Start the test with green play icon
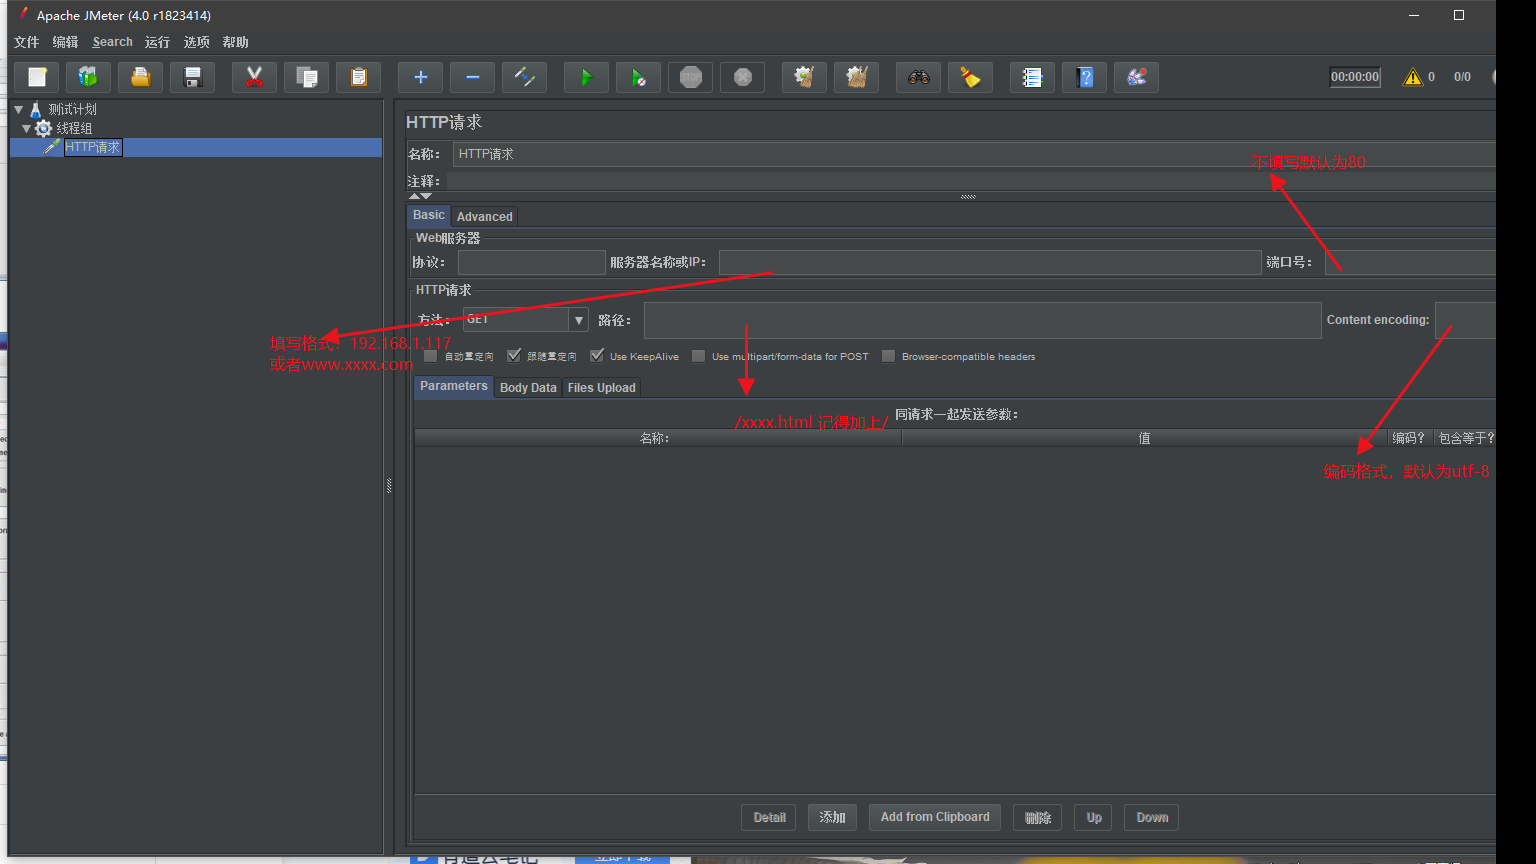The height and width of the screenshot is (864, 1536). click(587, 77)
